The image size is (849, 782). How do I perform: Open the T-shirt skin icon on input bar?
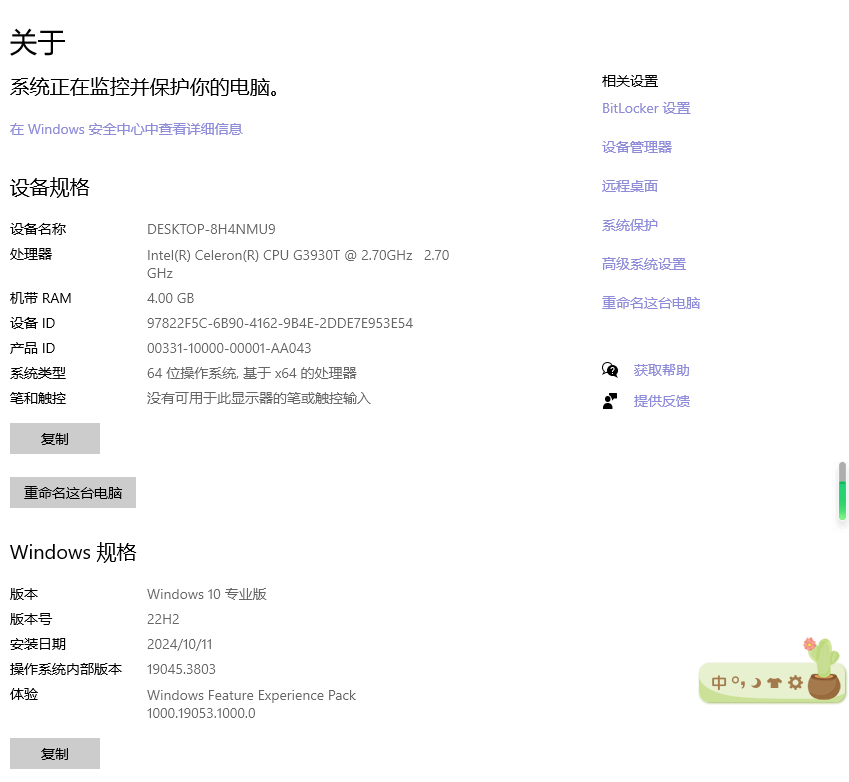click(775, 683)
